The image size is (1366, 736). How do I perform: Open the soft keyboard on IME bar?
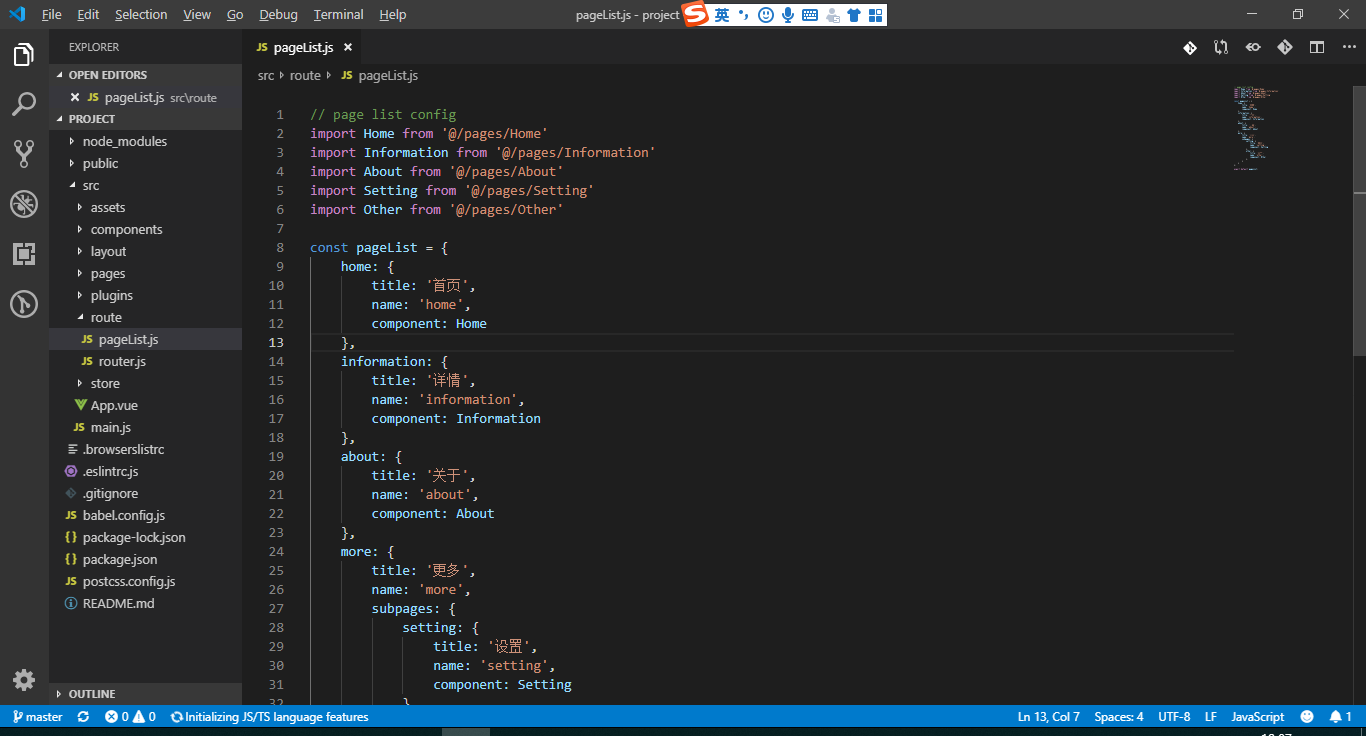click(810, 15)
